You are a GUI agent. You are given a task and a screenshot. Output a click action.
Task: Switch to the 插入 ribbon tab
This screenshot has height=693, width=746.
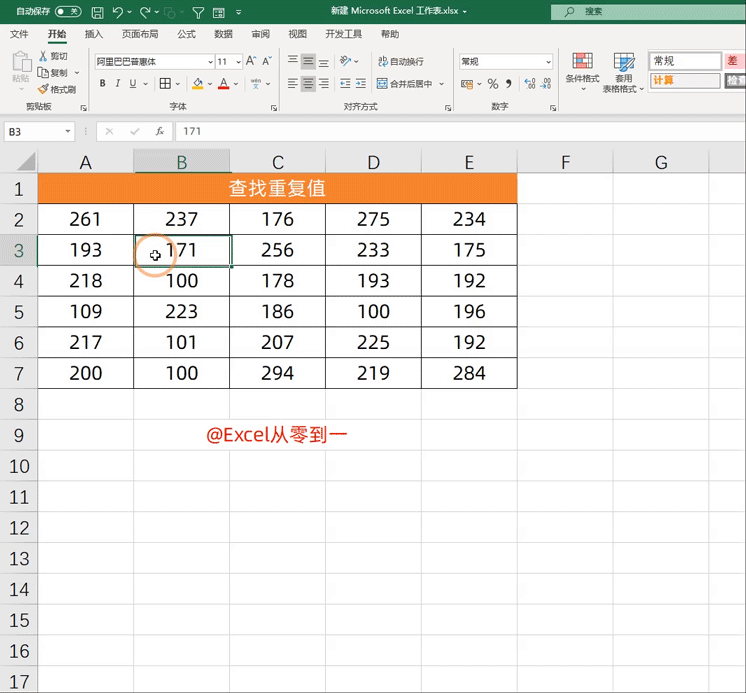click(x=93, y=34)
